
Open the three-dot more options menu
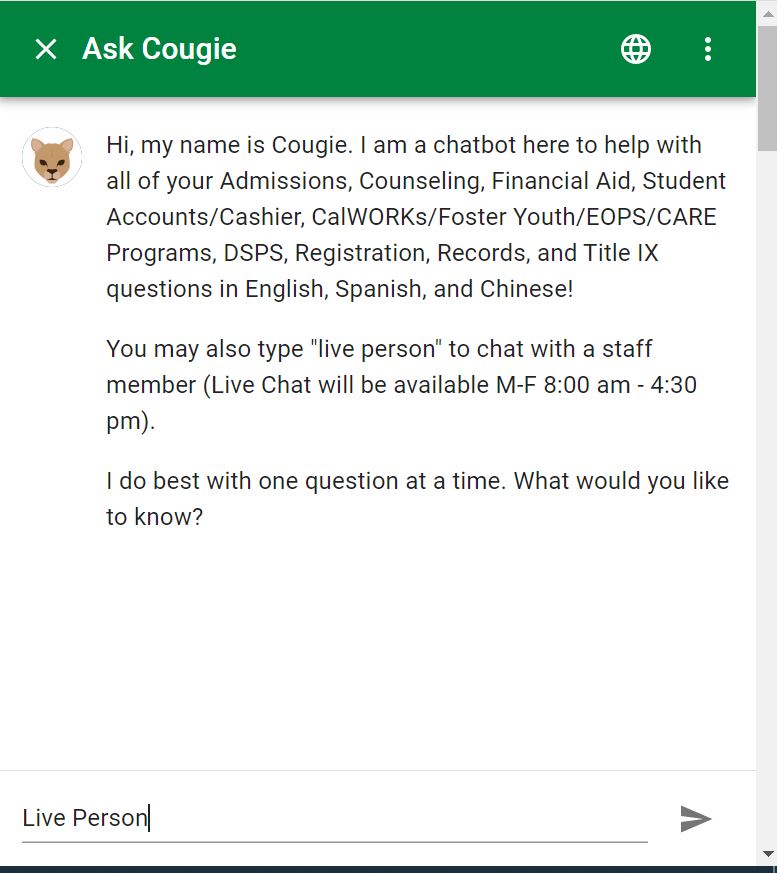(708, 49)
